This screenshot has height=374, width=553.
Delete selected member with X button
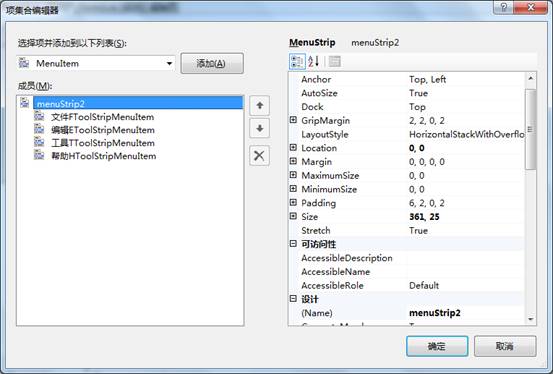click(260, 155)
